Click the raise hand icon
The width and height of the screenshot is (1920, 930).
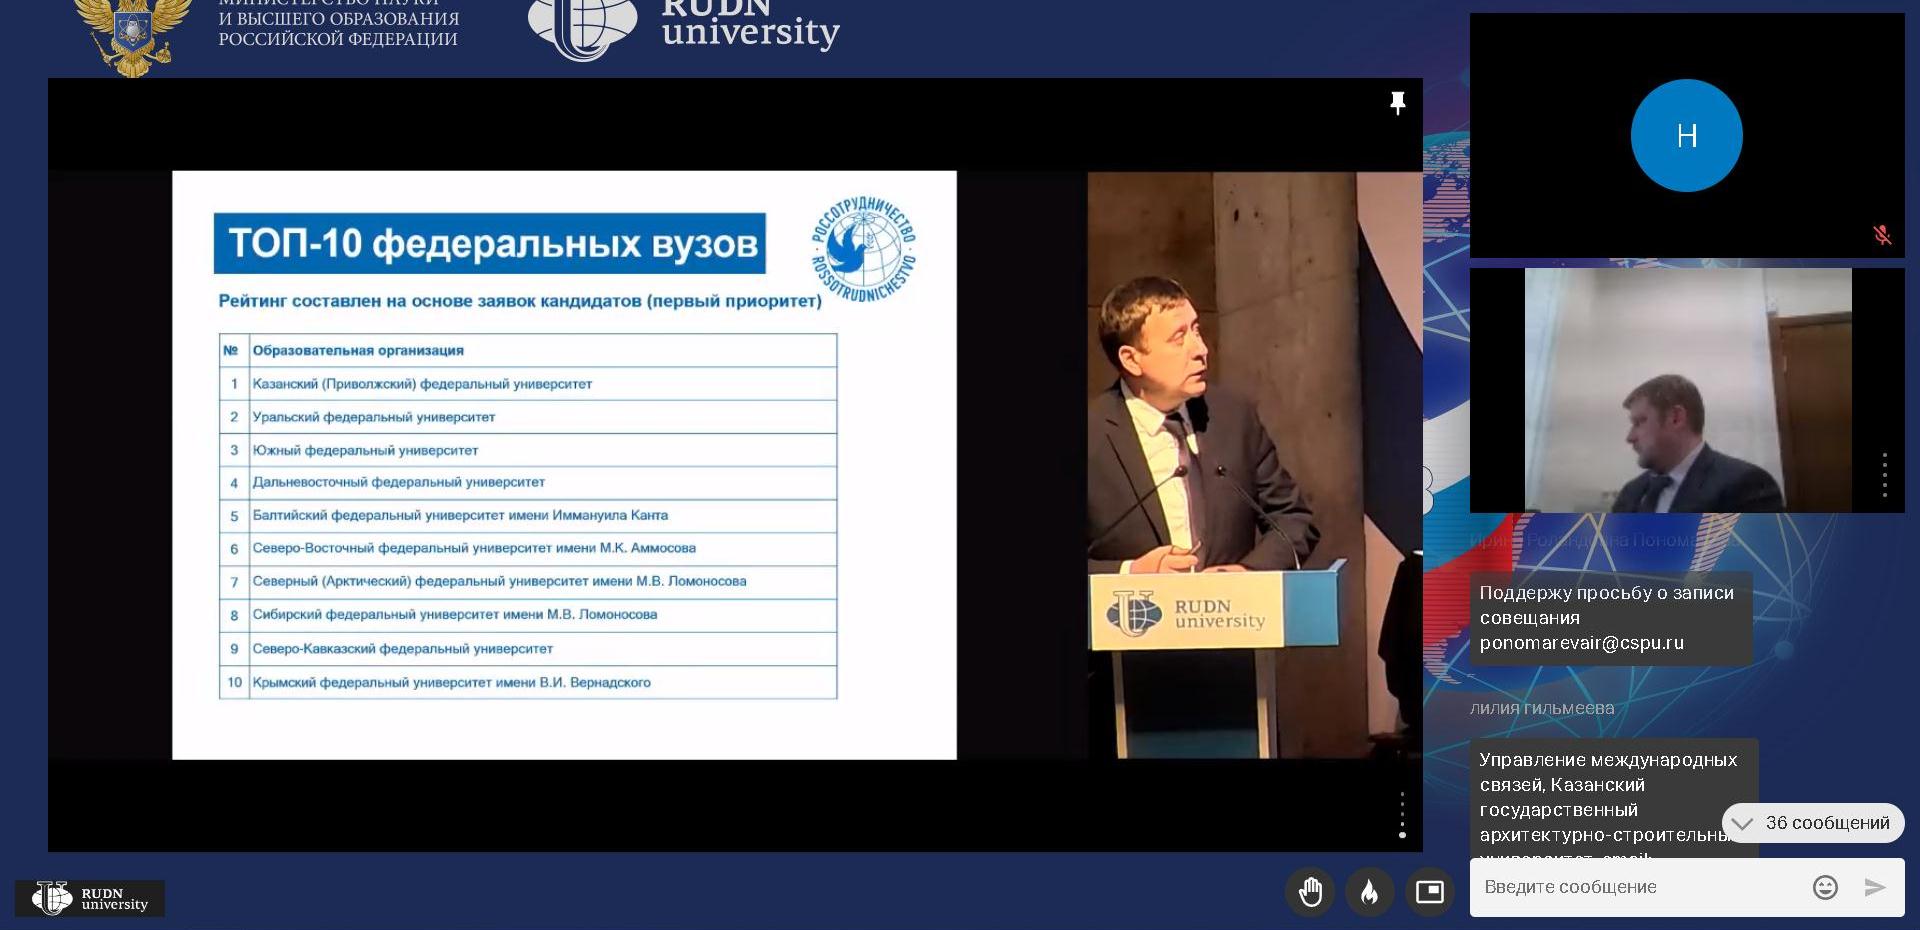[1310, 891]
